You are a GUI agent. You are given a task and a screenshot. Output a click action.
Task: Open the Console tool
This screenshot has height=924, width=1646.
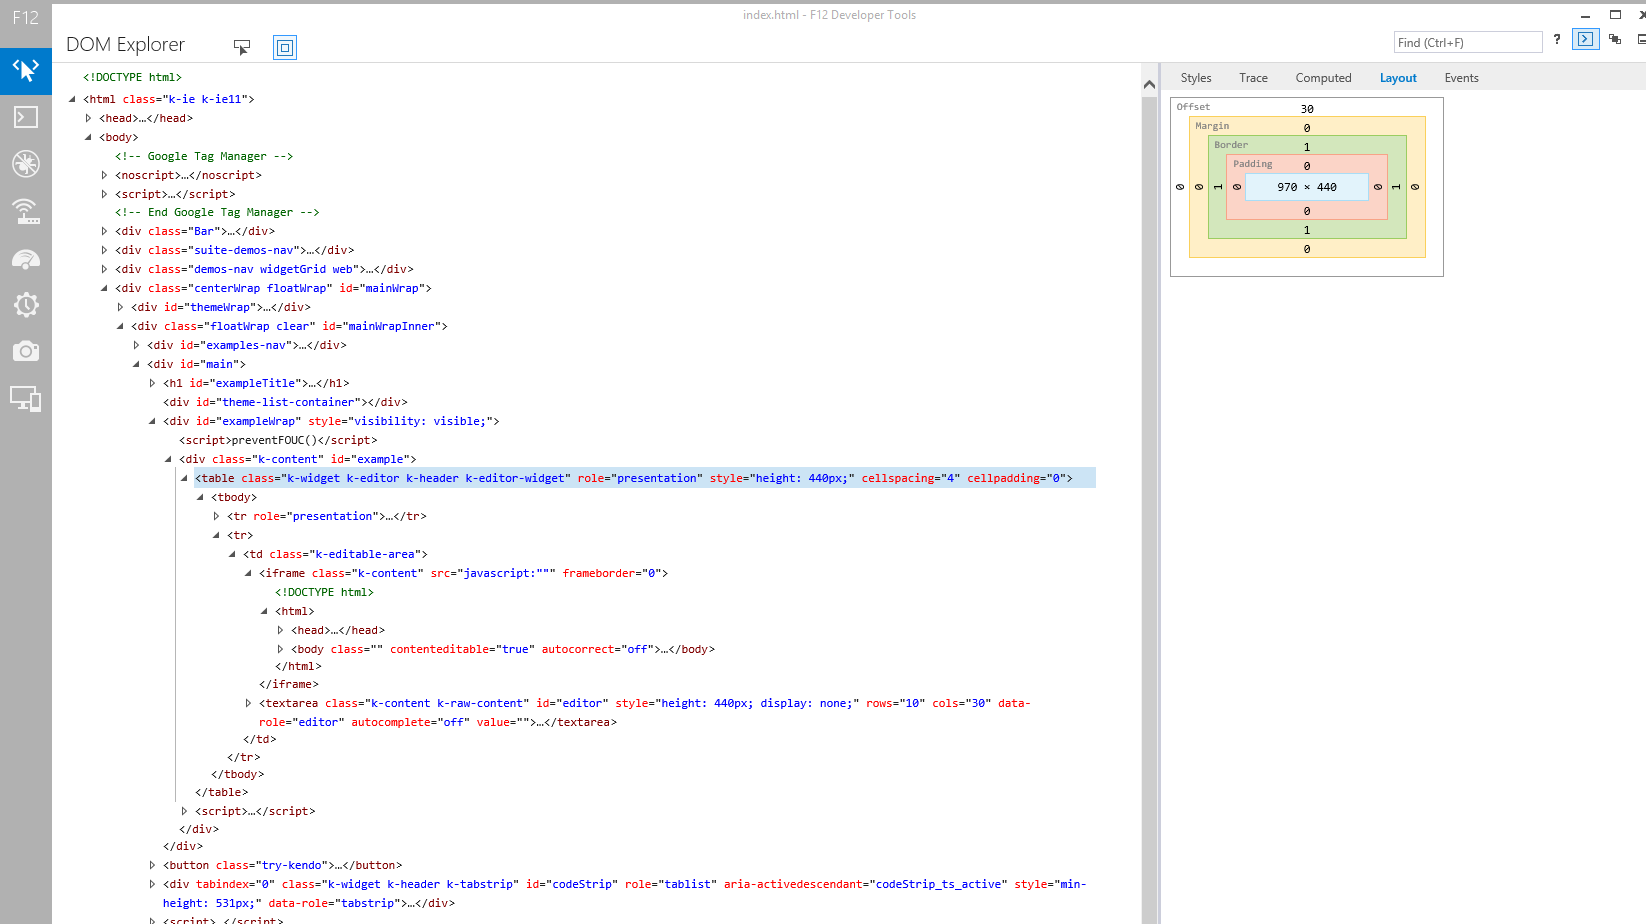click(x=26, y=117)
